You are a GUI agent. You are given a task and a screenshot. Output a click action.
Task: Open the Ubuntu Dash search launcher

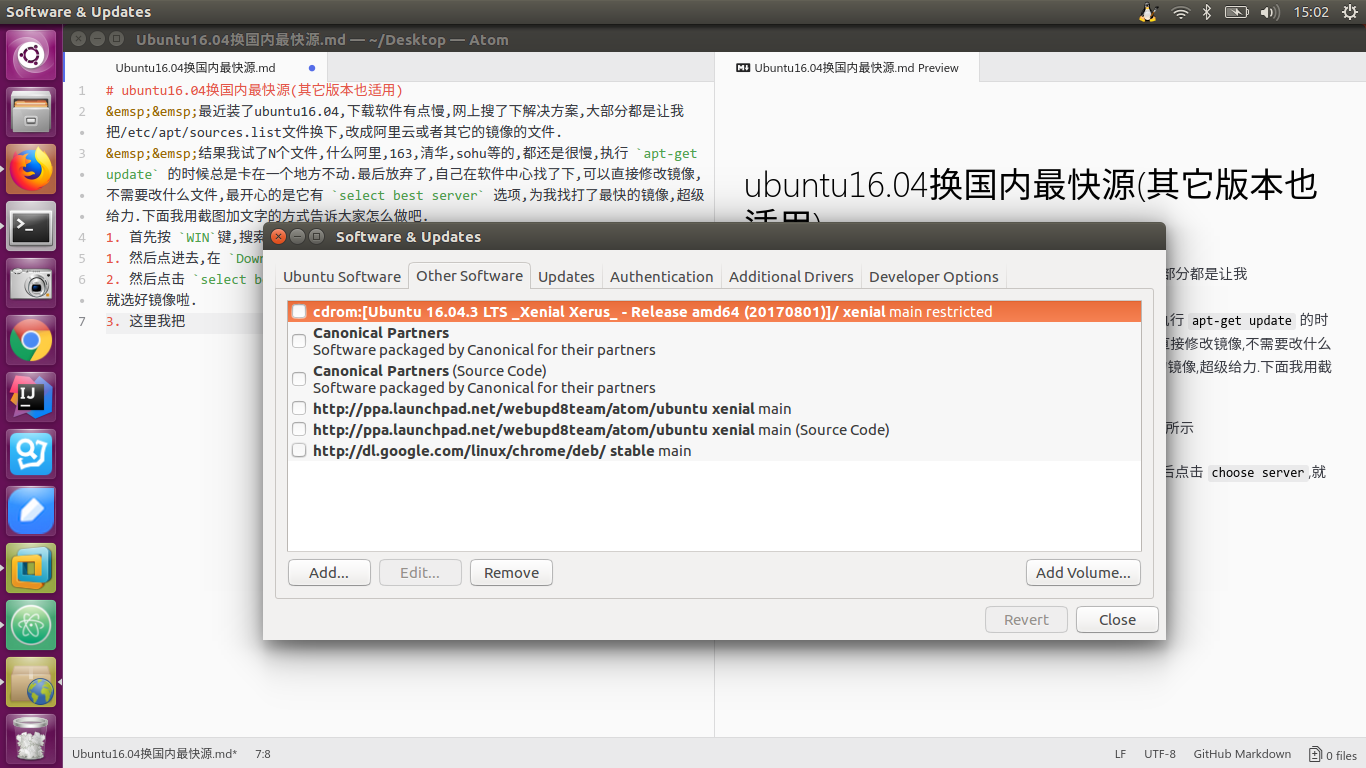(x=32, y=54)
